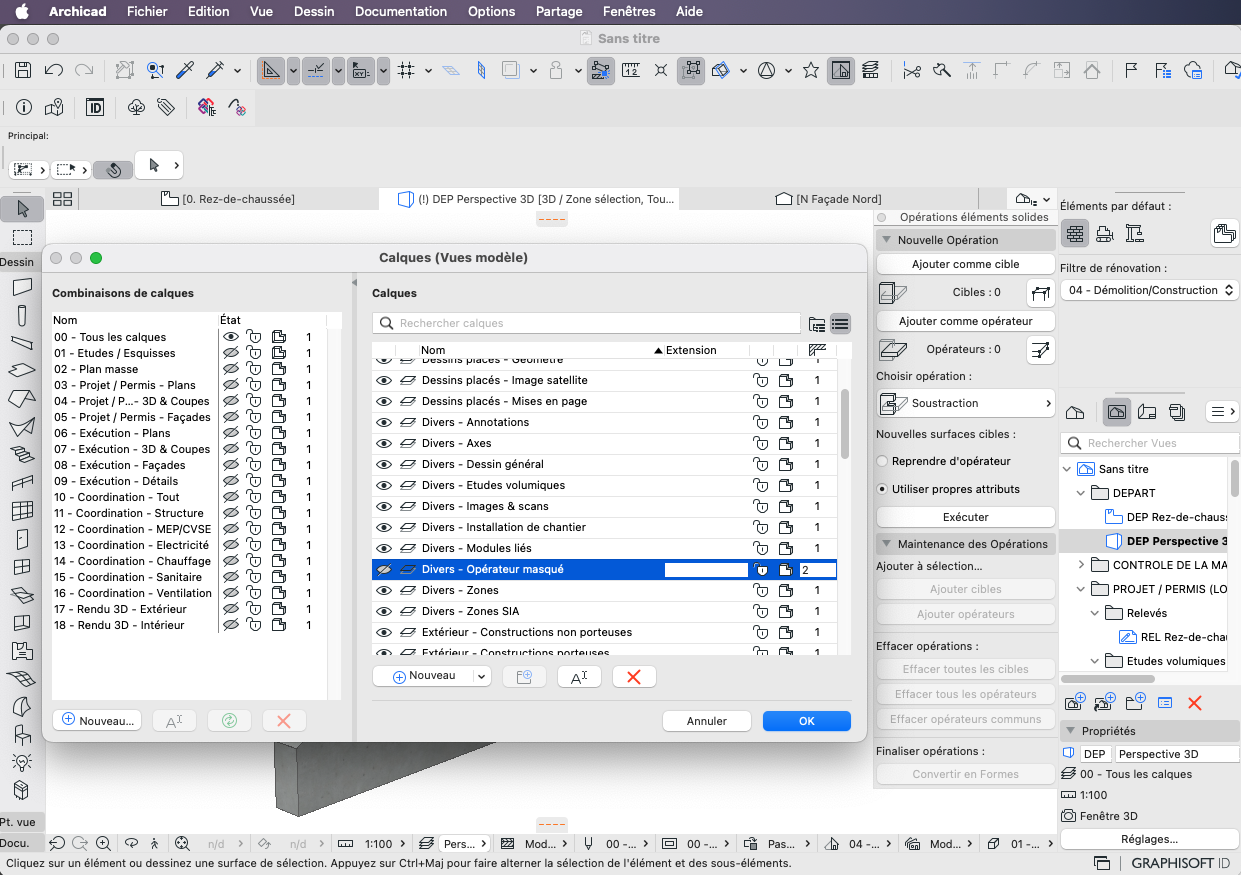Open the Documentation menu
The width and height of the screenshot is (1241, 875).
click(x=401, y=12)
